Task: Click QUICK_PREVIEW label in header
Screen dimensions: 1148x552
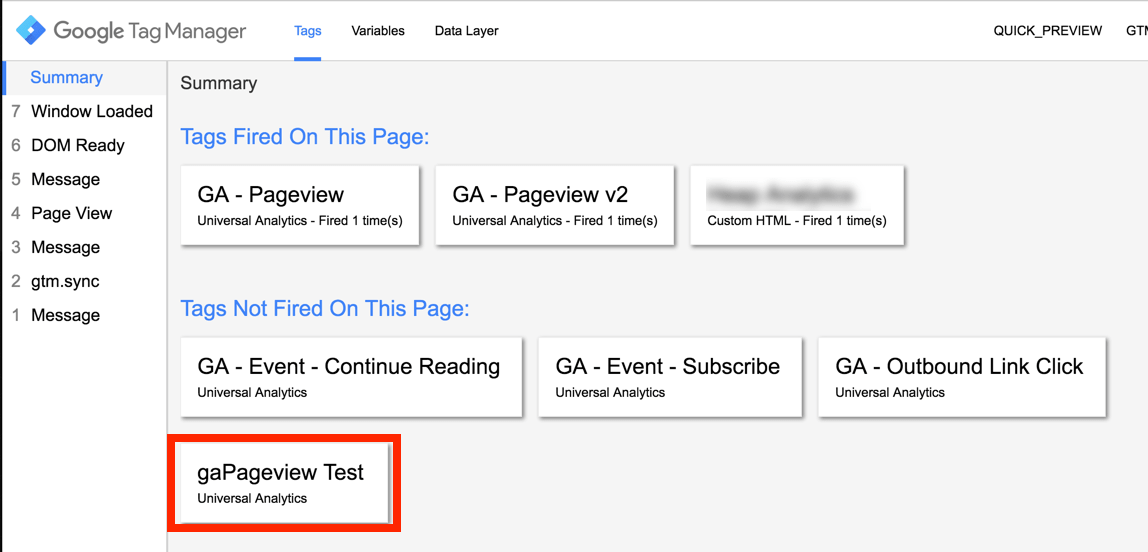Action: point(1048,31)
